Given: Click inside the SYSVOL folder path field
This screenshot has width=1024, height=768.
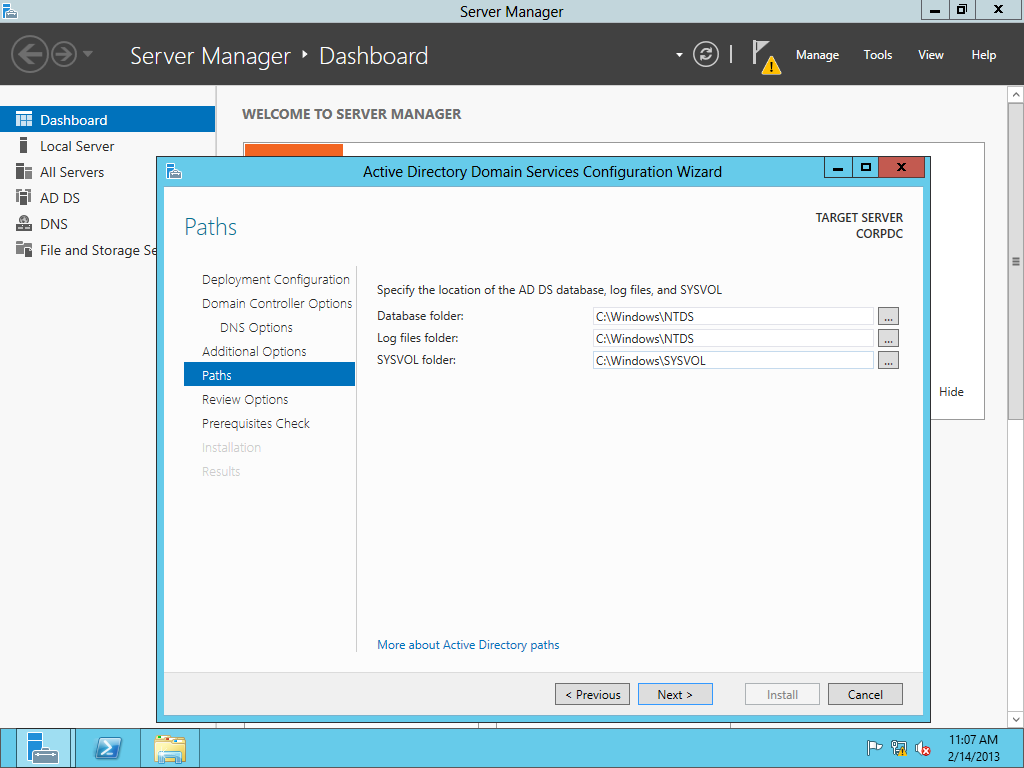Looking at the screenshot, I should tap(733, 360).
